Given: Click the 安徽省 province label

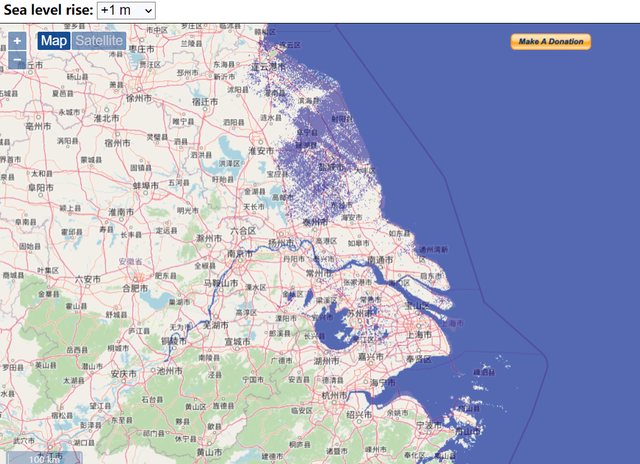Looking at the screenshot, I should pos(131,261).
